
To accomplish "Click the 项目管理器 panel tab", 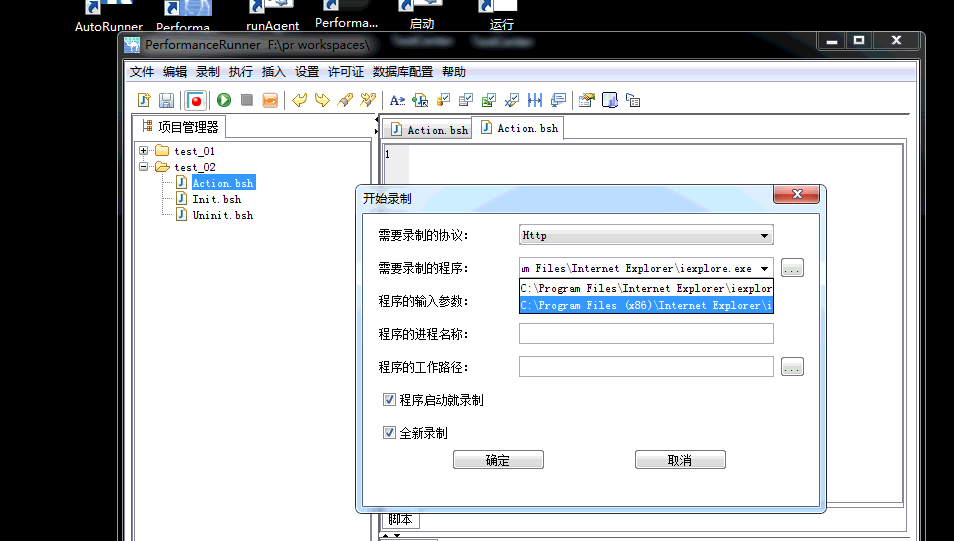I will (179, 127).
